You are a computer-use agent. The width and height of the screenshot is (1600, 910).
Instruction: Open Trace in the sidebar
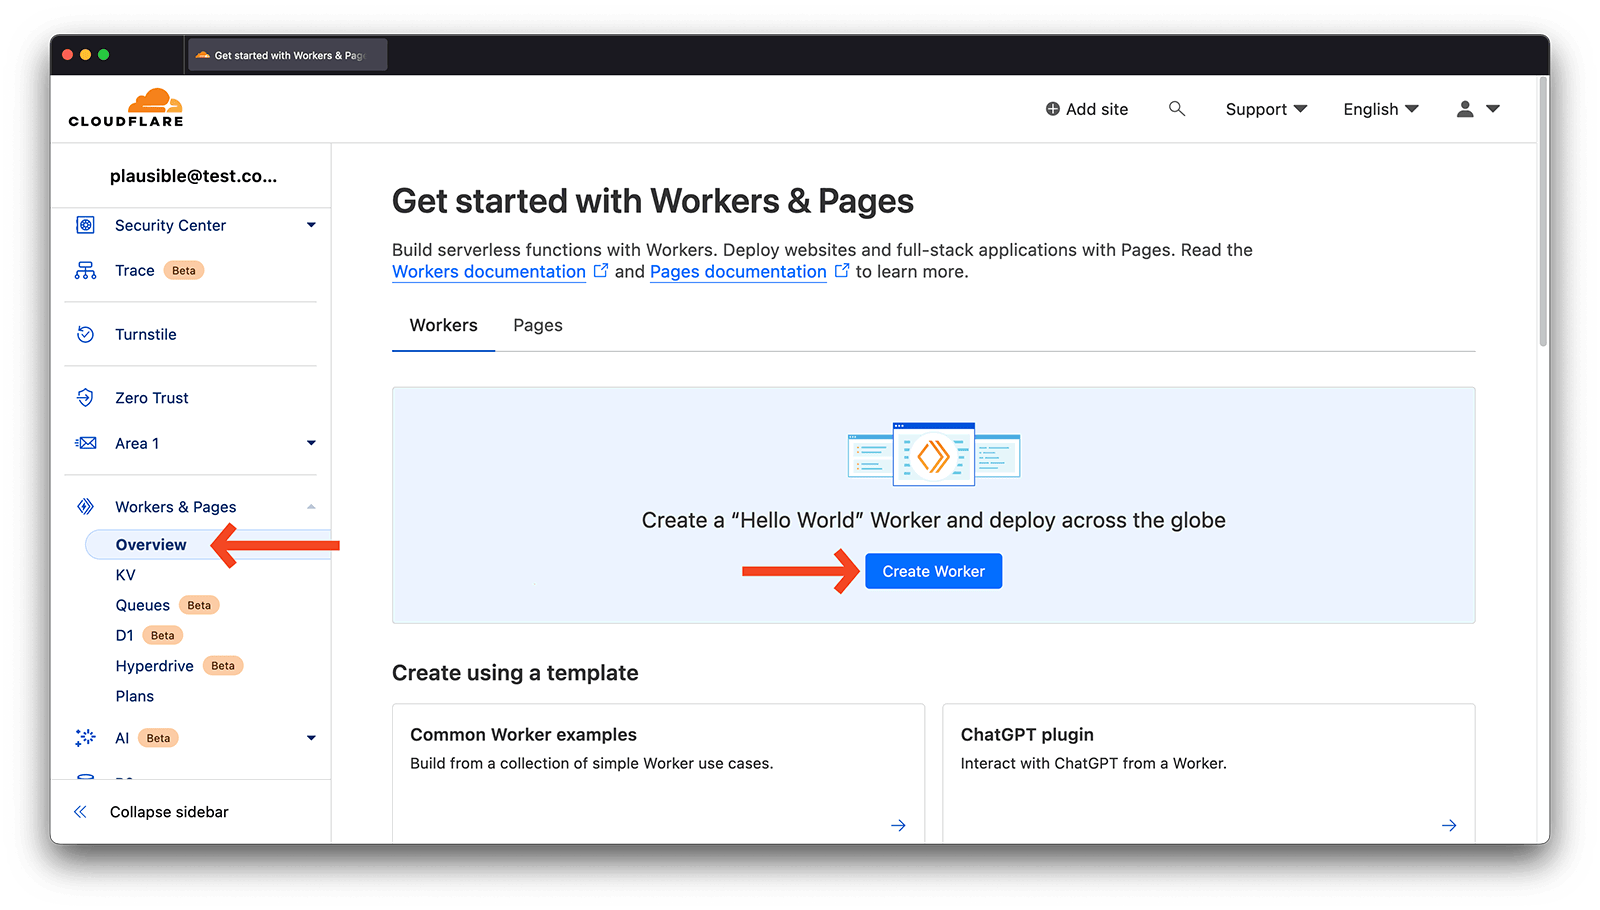pyautogui.click(x=135, y=270)
